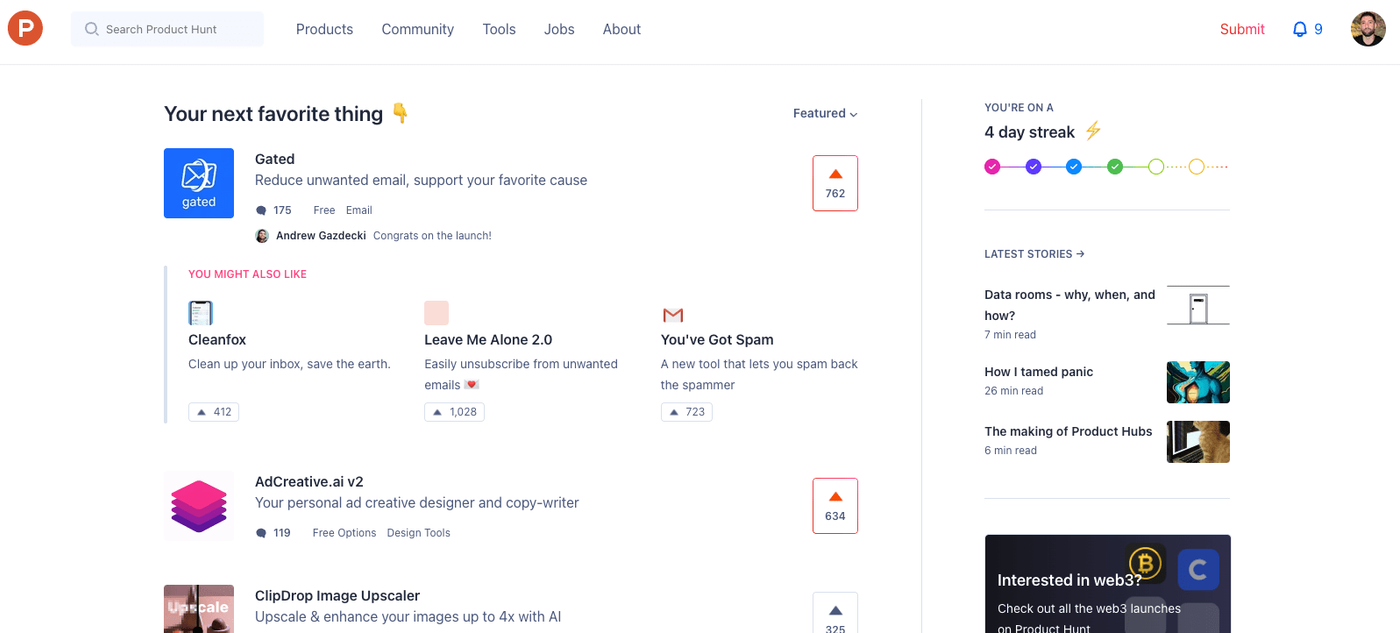
Task: Open the Data rooms story thumbnail
Action: click(1198, 305)
